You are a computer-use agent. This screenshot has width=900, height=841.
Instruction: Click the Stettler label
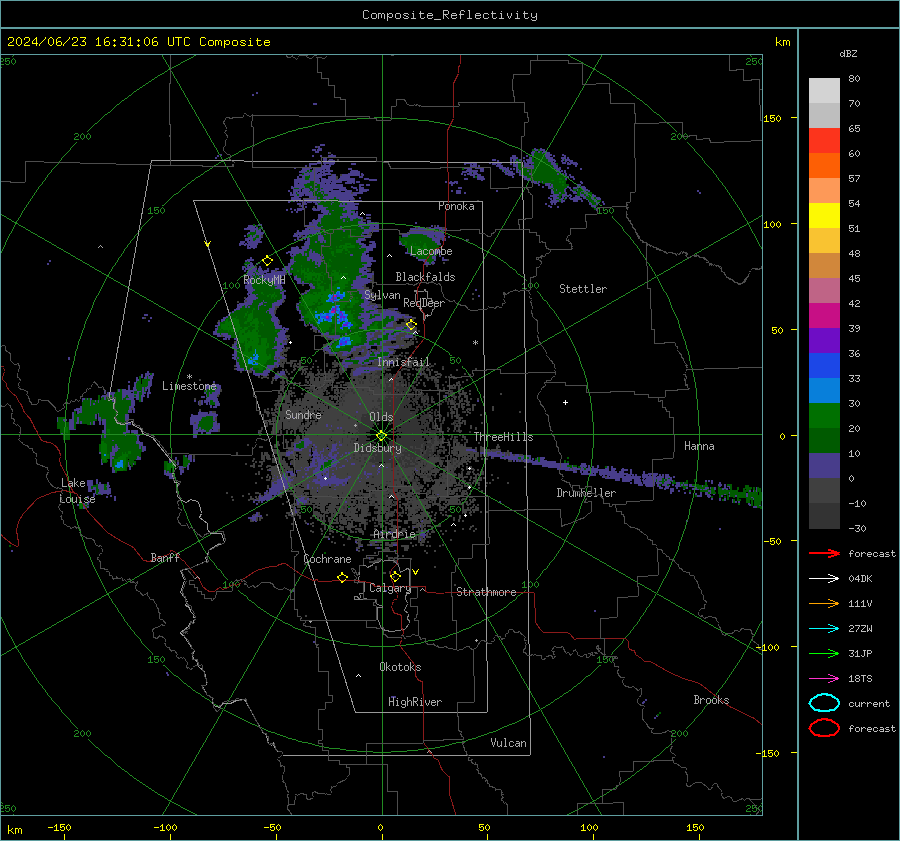tap(583, 289)
